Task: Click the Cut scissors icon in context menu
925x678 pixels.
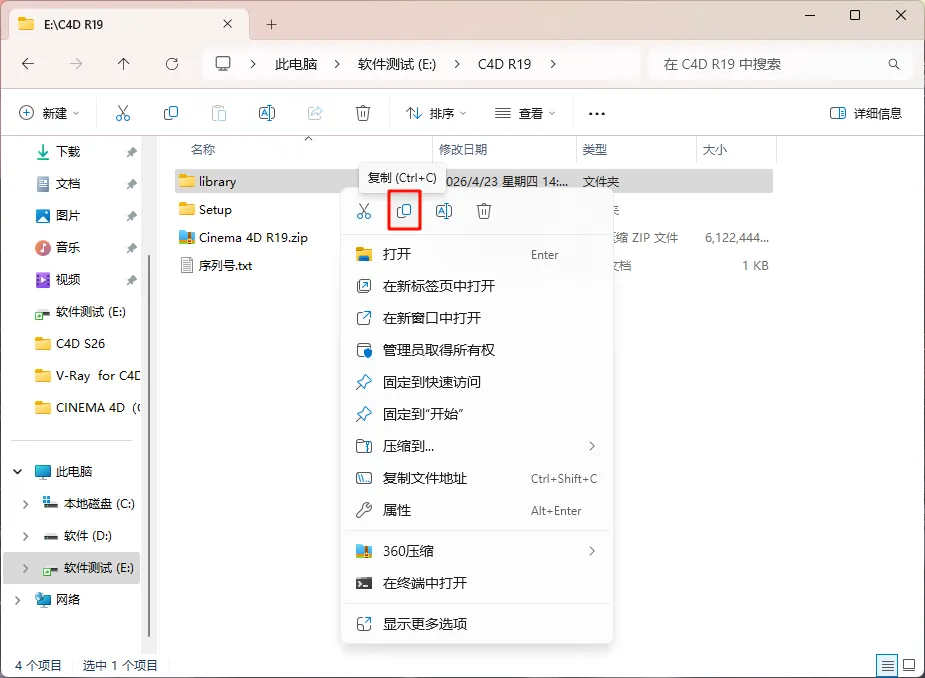Action: pyautogui.click(x=364, y=211)
